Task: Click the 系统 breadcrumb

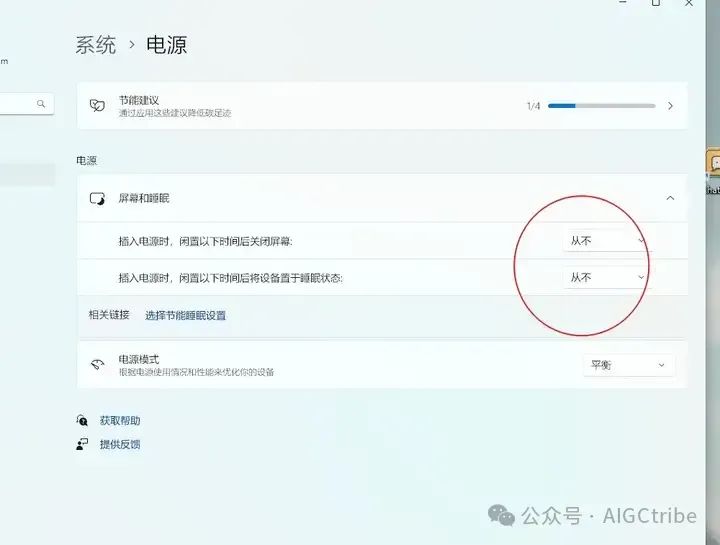Action: click(96, 45)
